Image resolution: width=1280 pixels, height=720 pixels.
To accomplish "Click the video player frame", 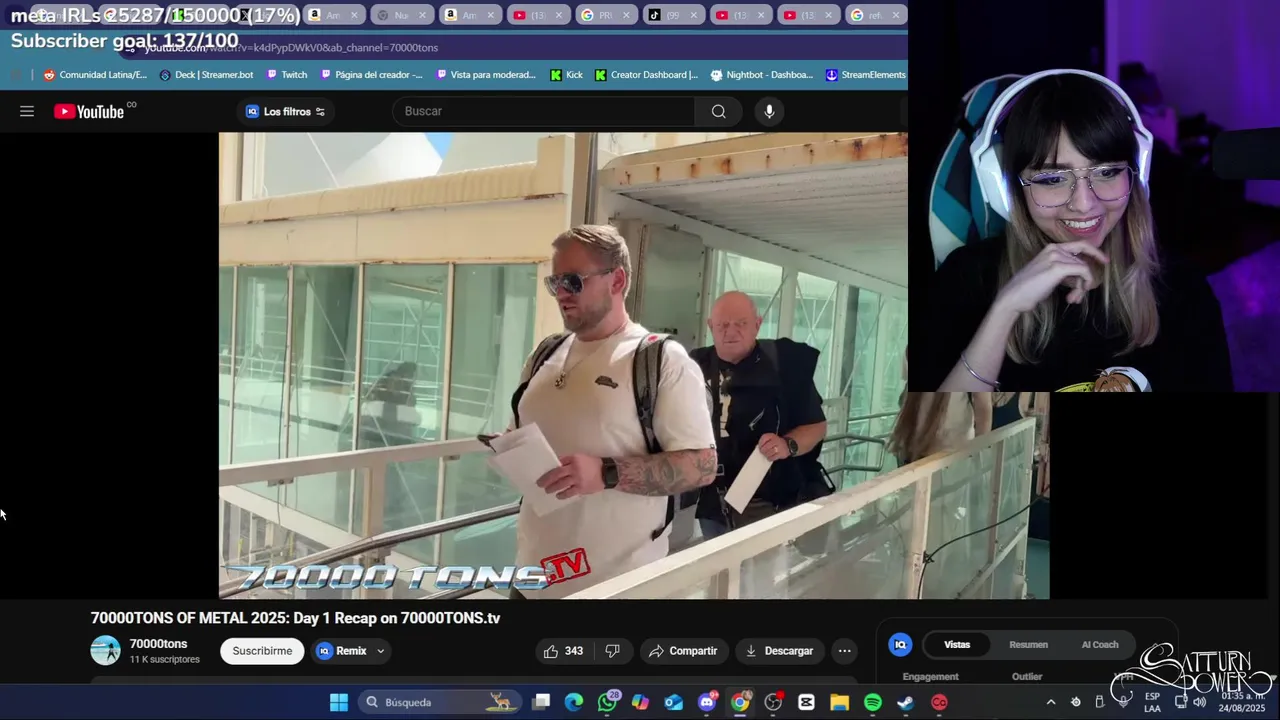I will pos(634,365).
